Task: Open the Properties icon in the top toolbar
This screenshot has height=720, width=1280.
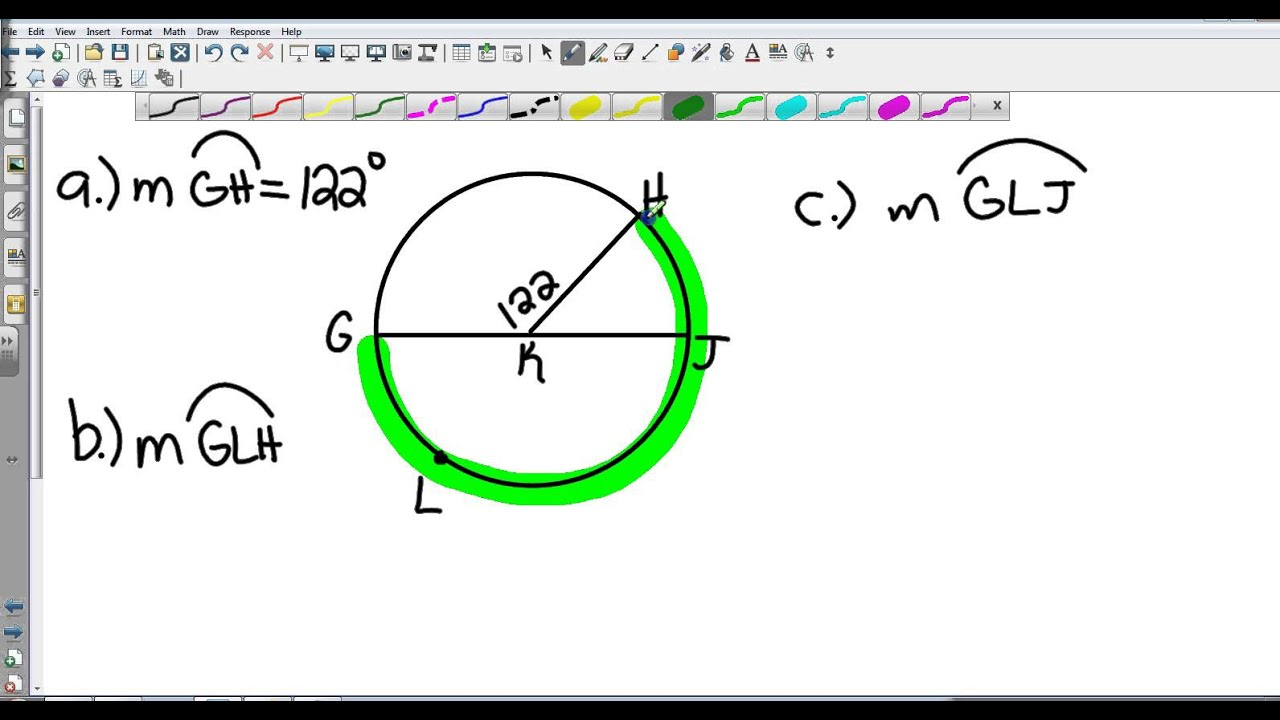Action: 778,53
